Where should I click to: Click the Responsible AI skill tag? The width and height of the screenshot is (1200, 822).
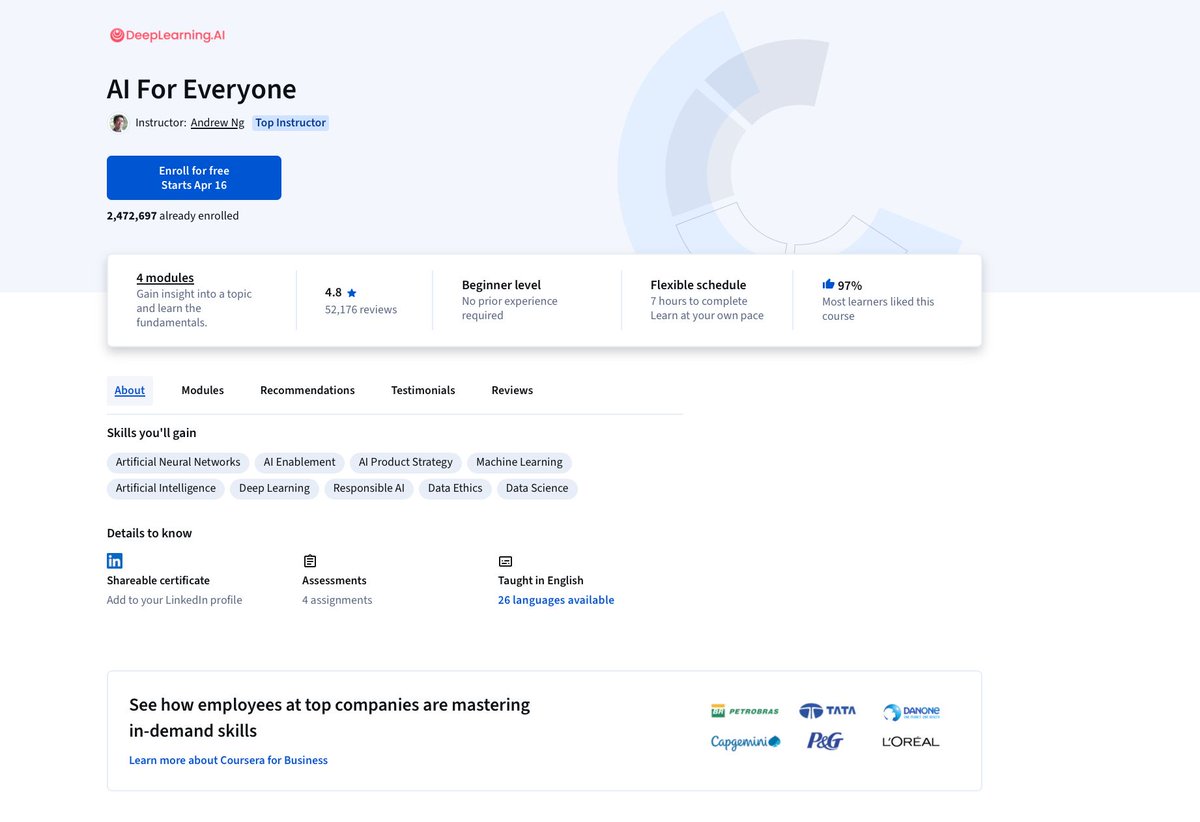tap(369, 488)
